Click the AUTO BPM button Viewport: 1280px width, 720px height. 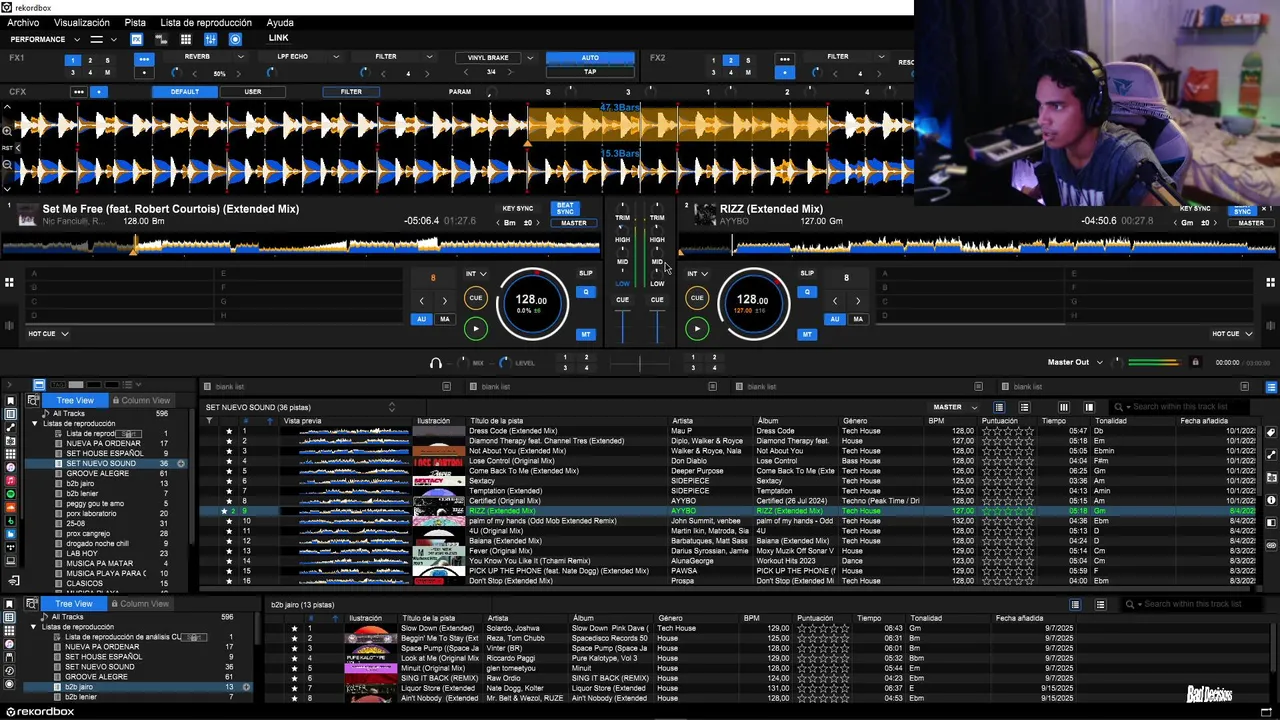(590, 58)
